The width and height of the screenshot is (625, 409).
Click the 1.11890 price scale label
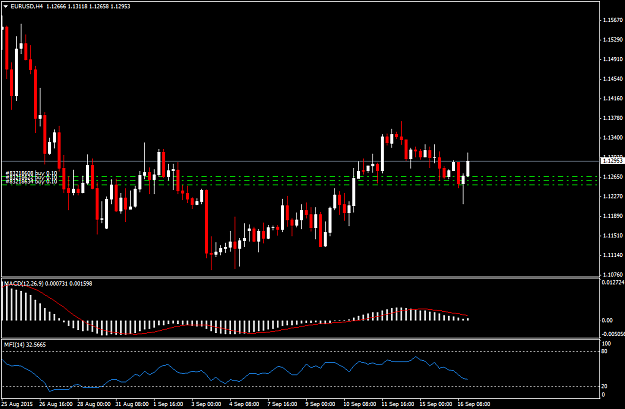tap(613, 216)
